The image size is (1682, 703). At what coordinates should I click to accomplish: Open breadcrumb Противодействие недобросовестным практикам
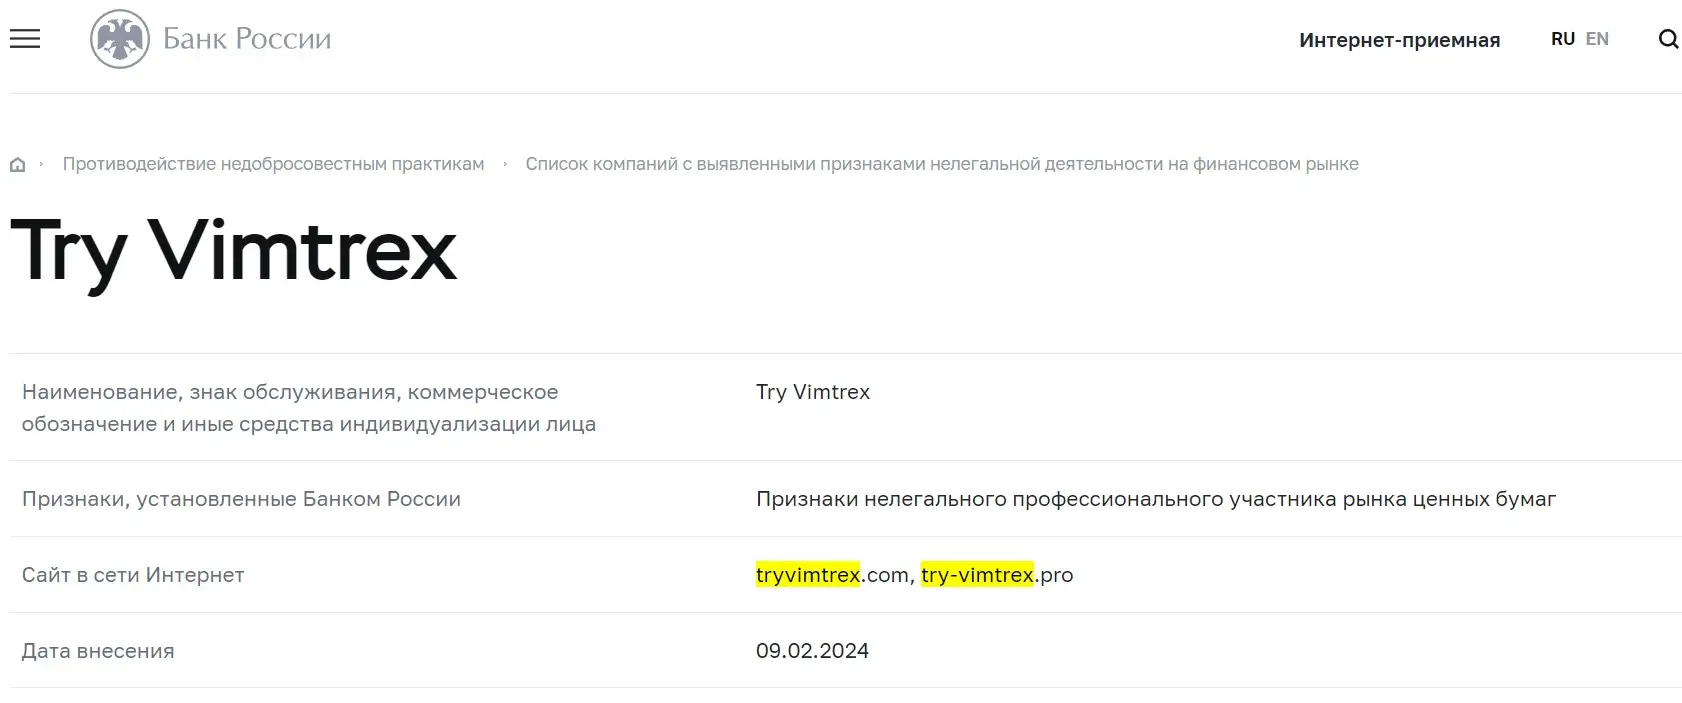pos(273,163)
